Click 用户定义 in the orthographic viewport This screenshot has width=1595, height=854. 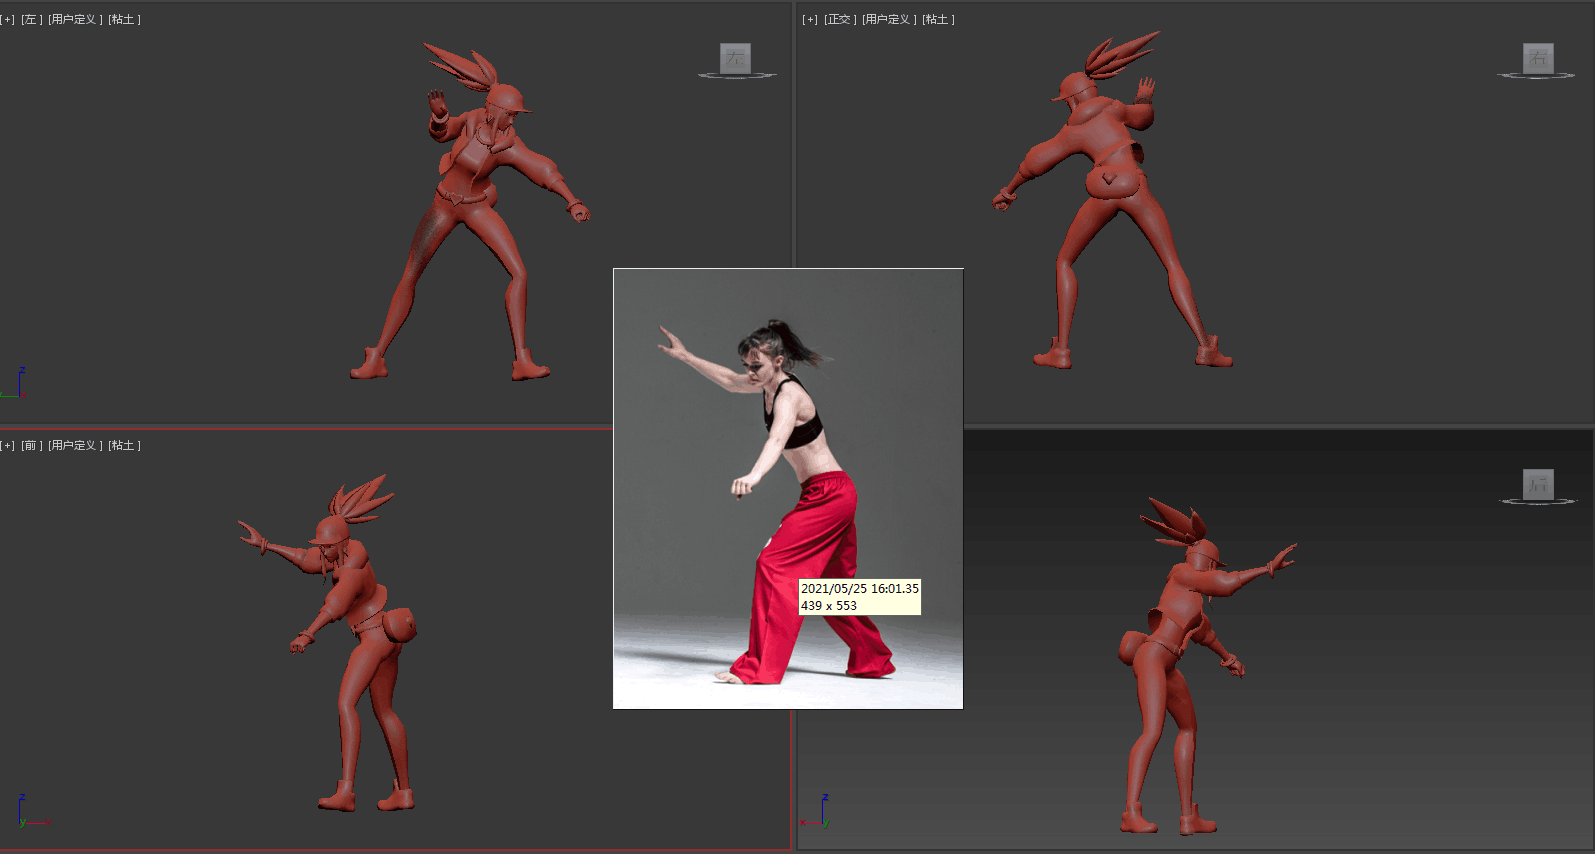pyautogui.click(x=889, y=20)
